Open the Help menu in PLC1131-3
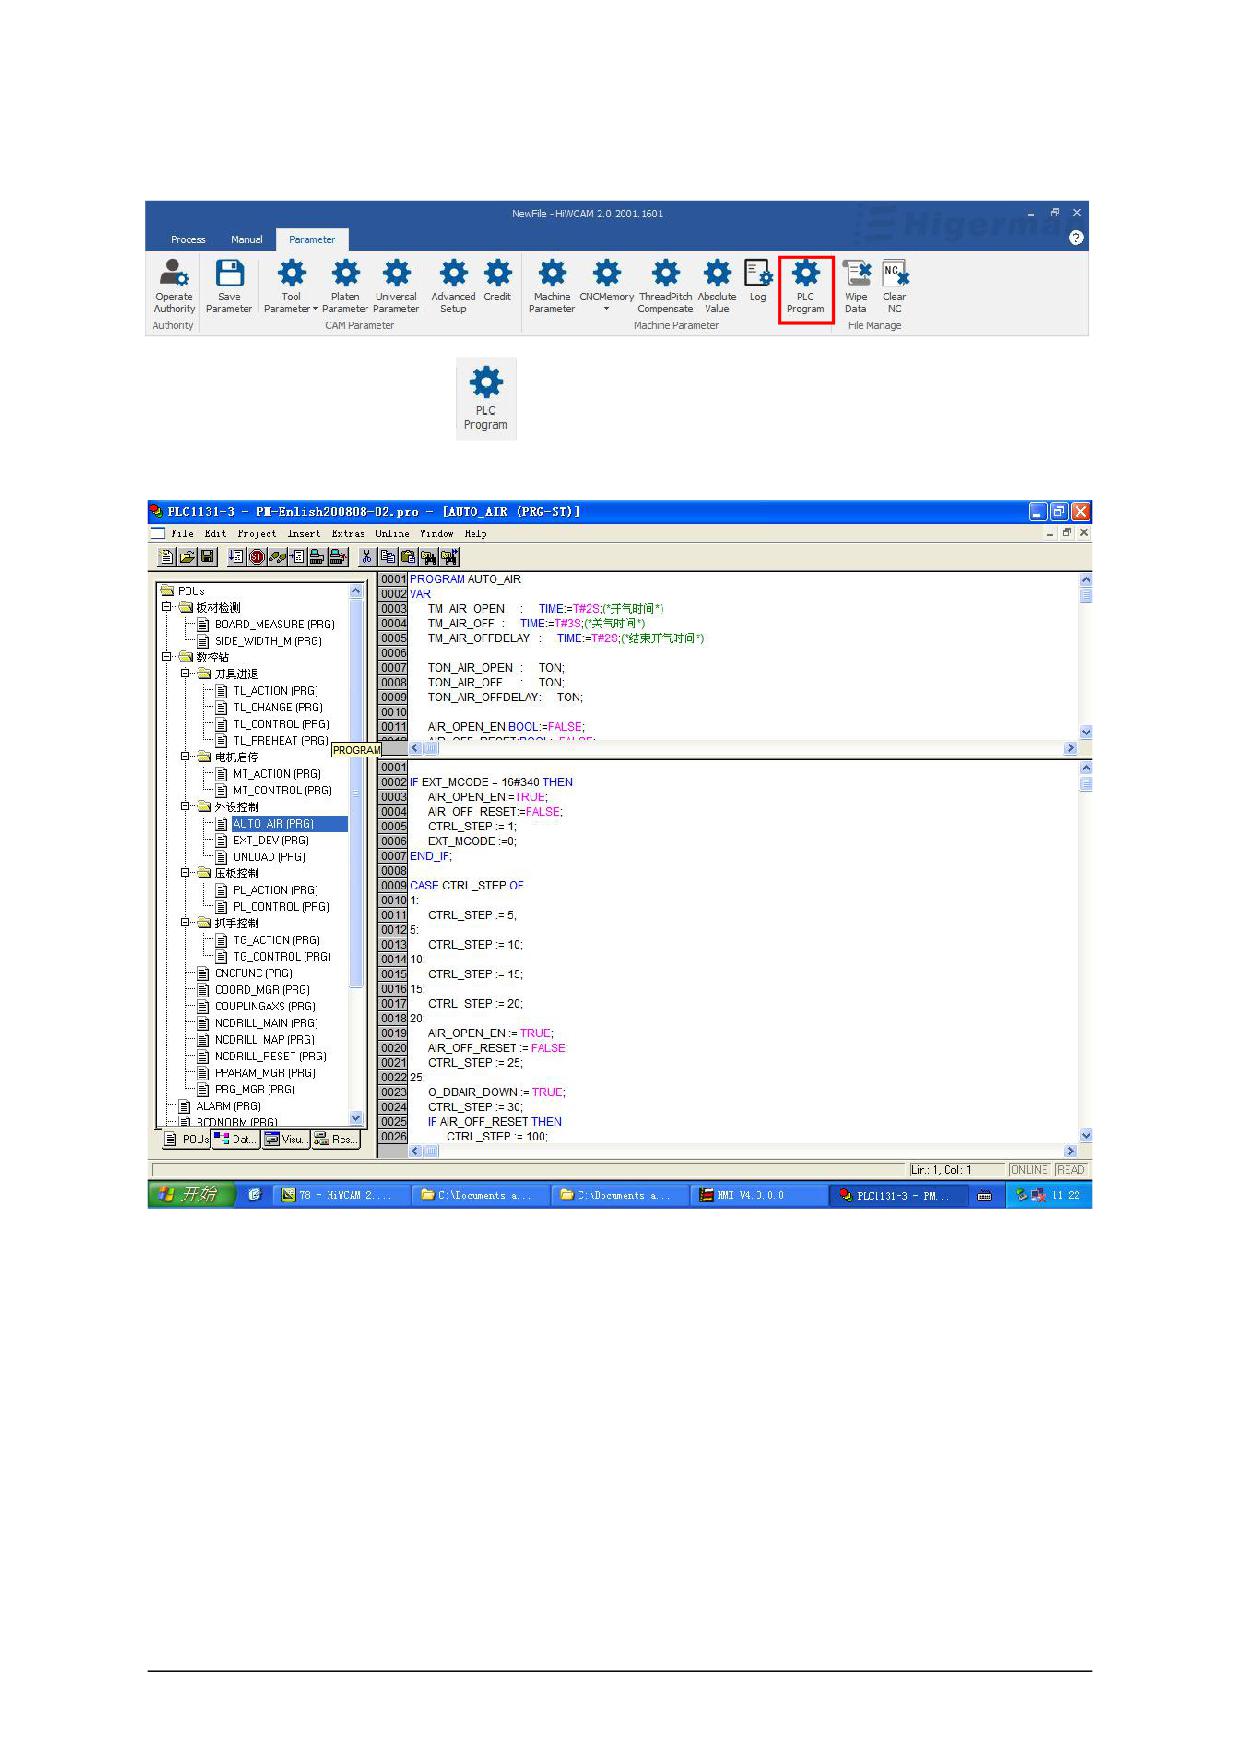The image size is (1240, 1754). (x=475, y=534)
